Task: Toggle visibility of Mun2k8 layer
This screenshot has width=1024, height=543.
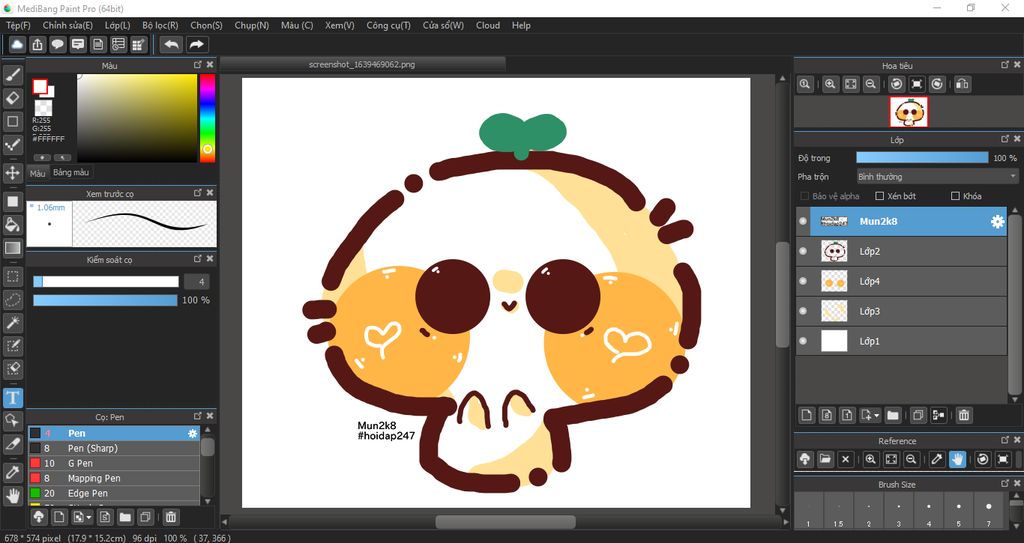Action: click(803, 222)
